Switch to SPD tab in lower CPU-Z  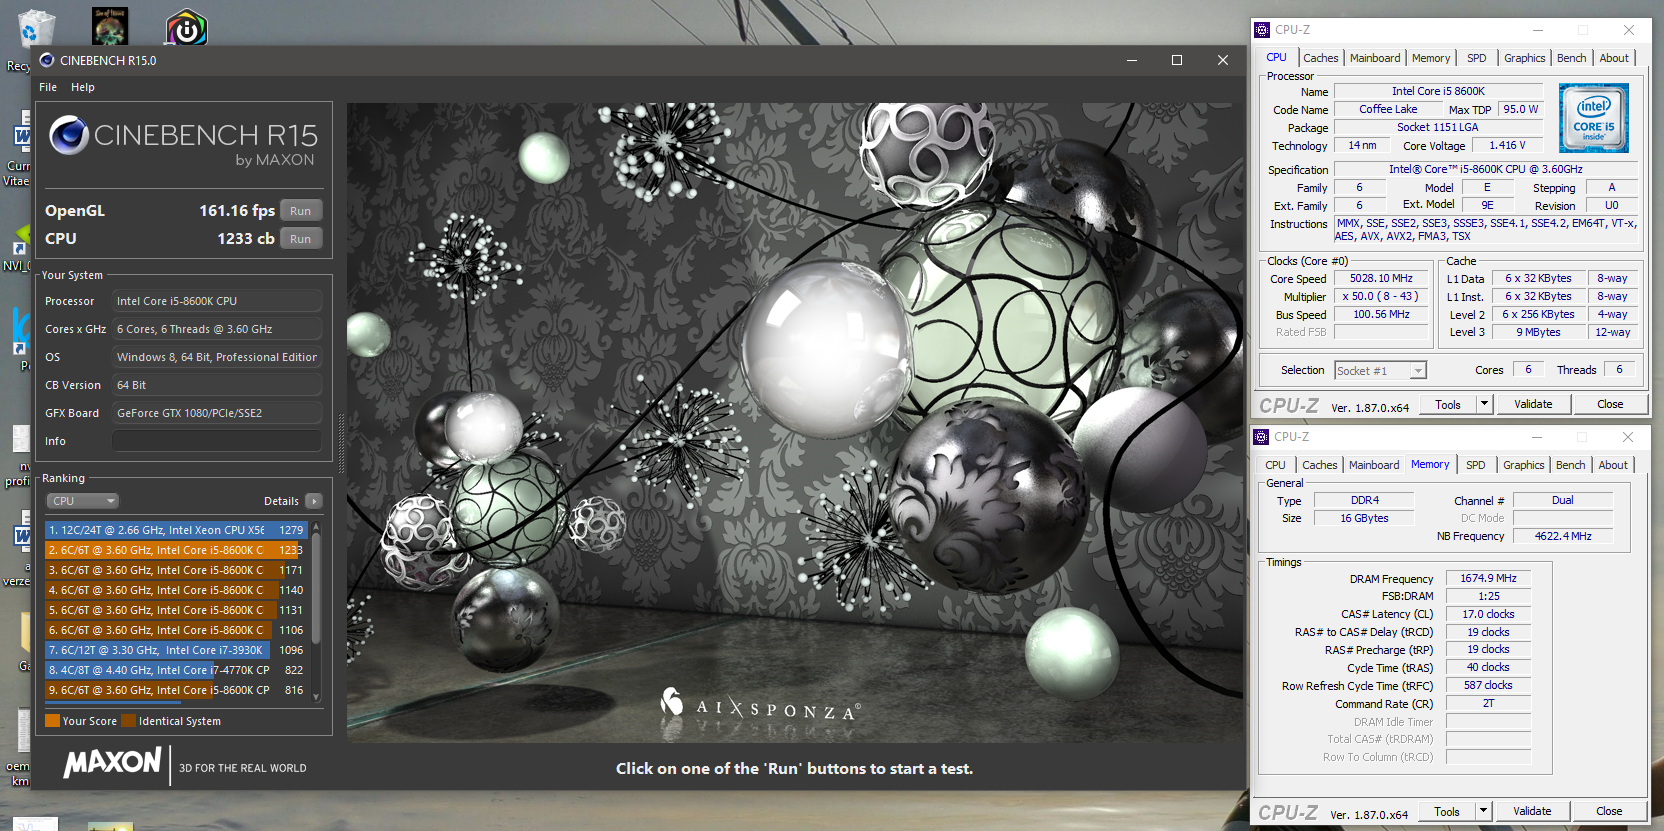click(1476, 465)
